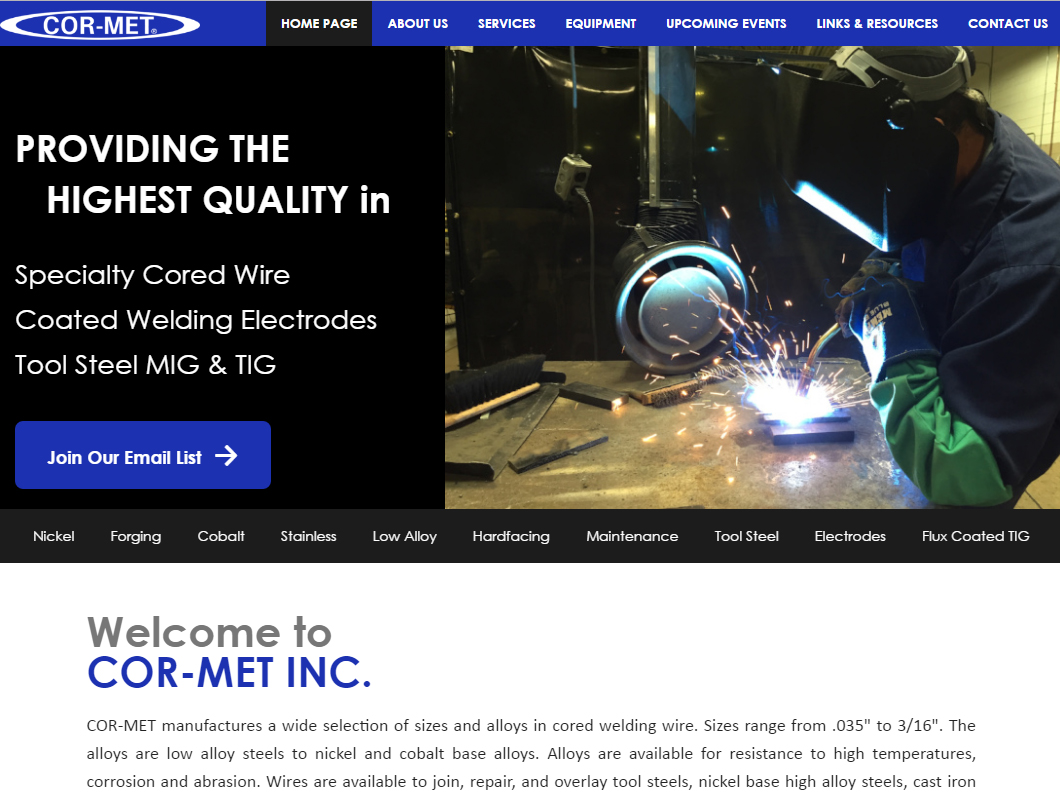The image size is (1060, 800).
Task: Click the 'HIGHEST QUALITY in' headline
Action: [x=218, y=200]
